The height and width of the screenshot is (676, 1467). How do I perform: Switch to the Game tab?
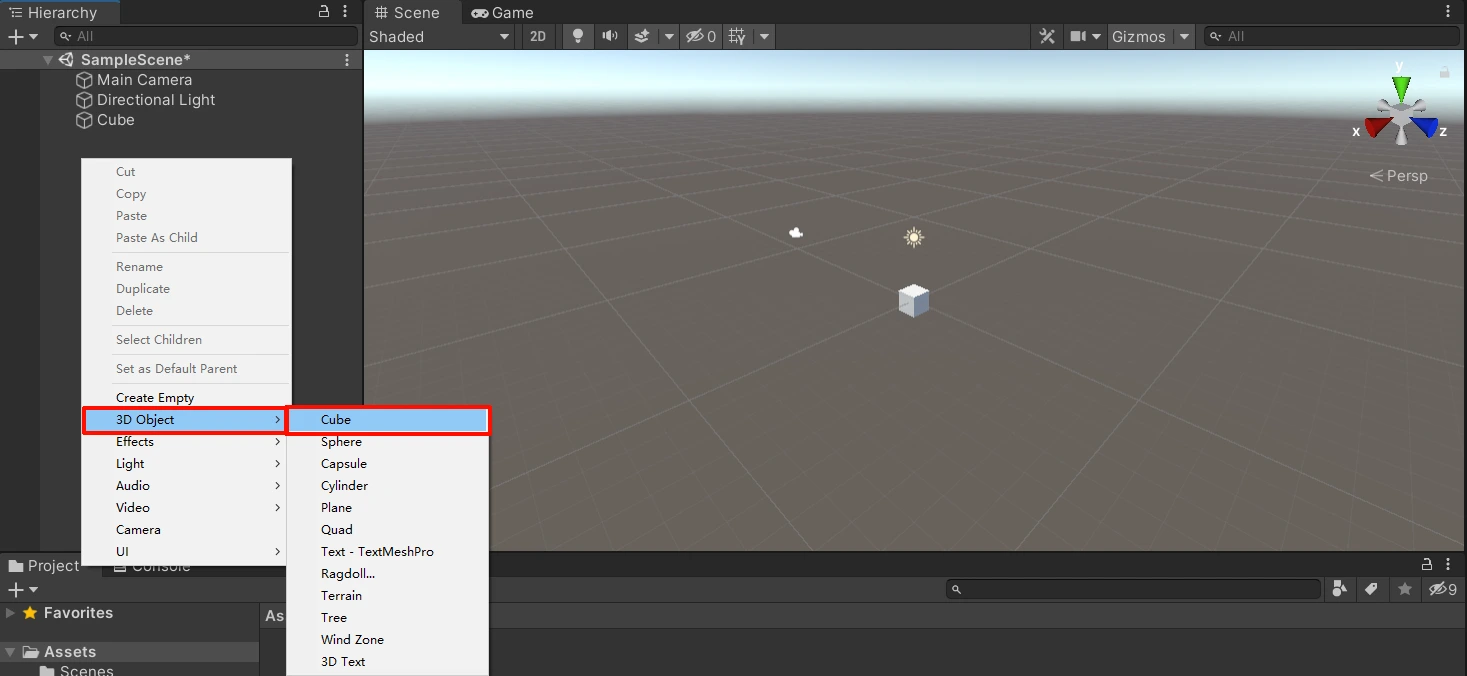click(502, 13)
